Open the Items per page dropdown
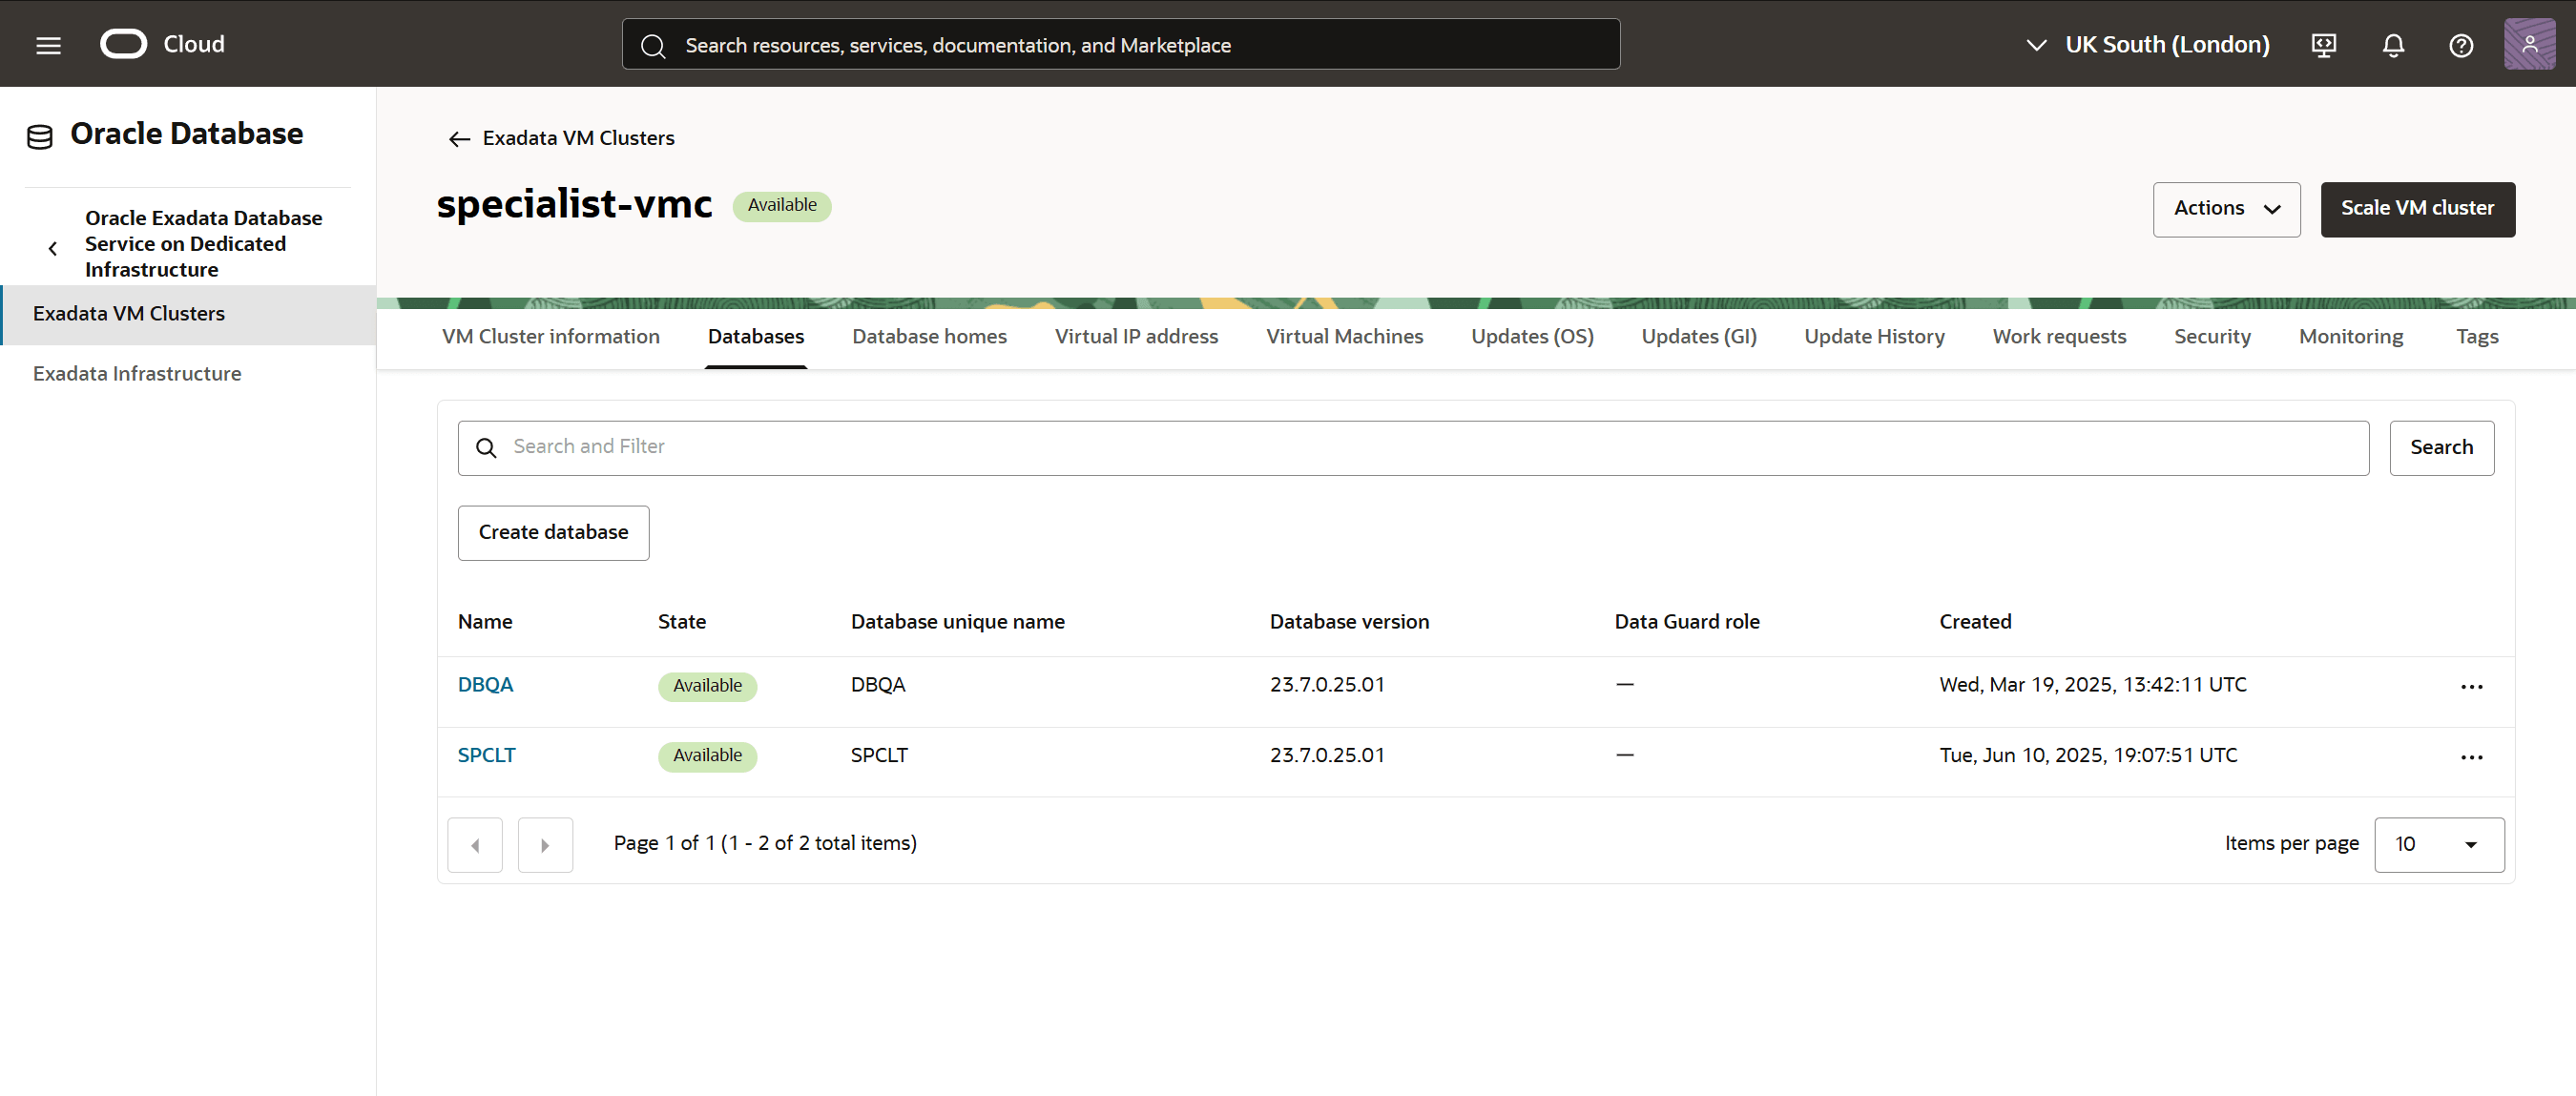The height and width of the screenshot is (1096, 2576). (x=2438, y=844)
